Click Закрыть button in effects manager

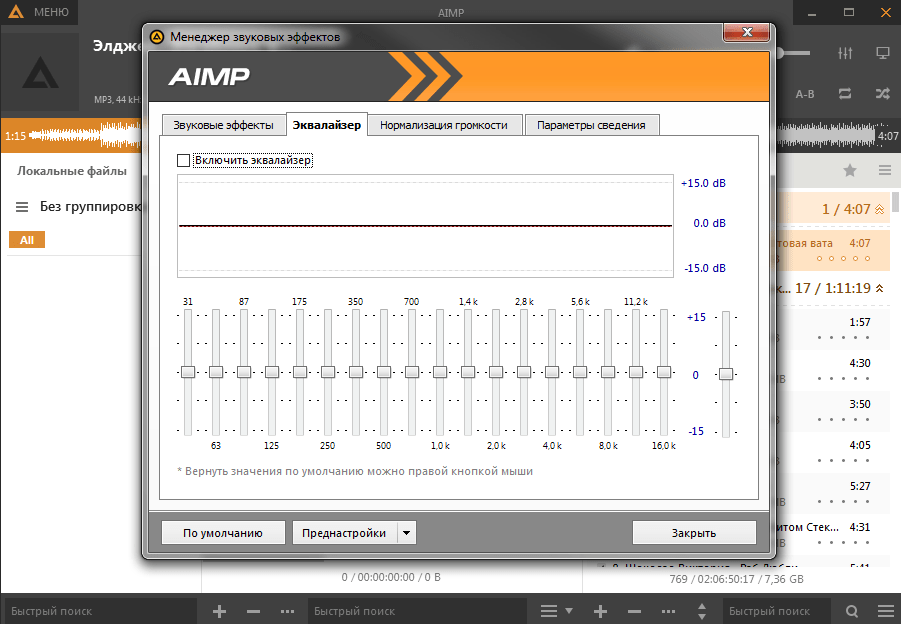(694, 533)
